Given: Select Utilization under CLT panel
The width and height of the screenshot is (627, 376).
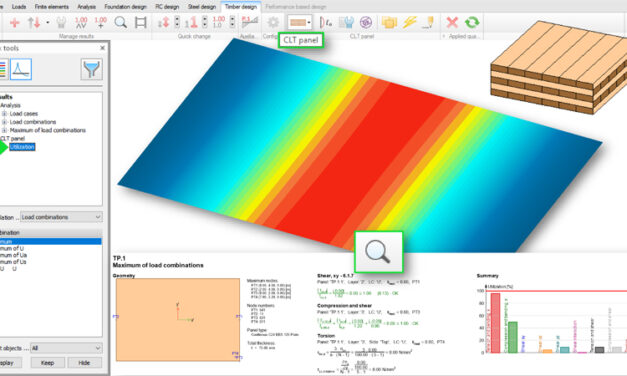Looking at the screenshot, I should (22, 147).
